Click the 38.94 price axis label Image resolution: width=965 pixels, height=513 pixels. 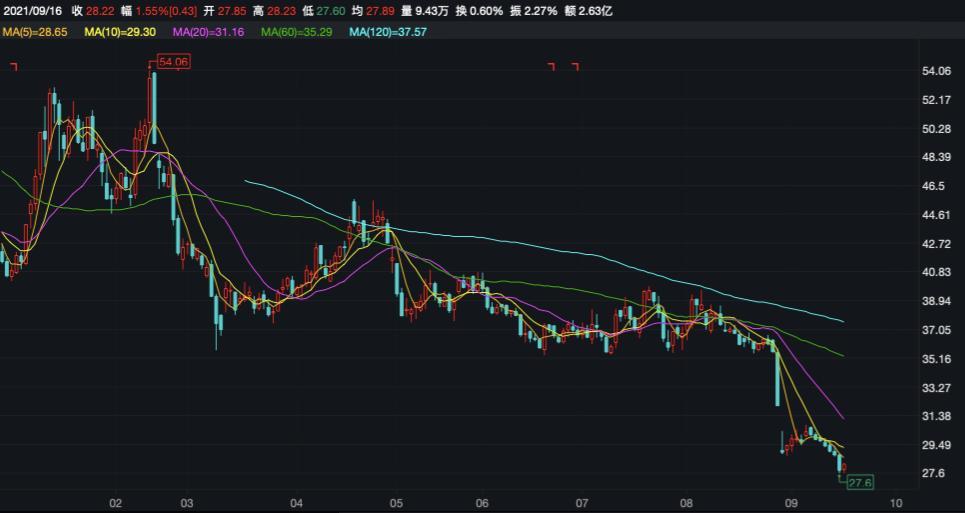point(935,301)
